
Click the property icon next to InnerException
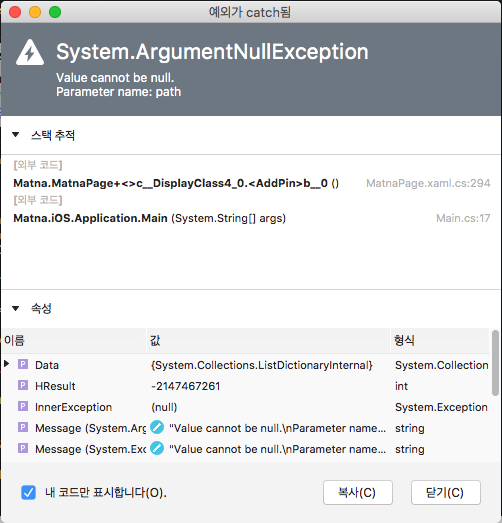coord(23,406)
